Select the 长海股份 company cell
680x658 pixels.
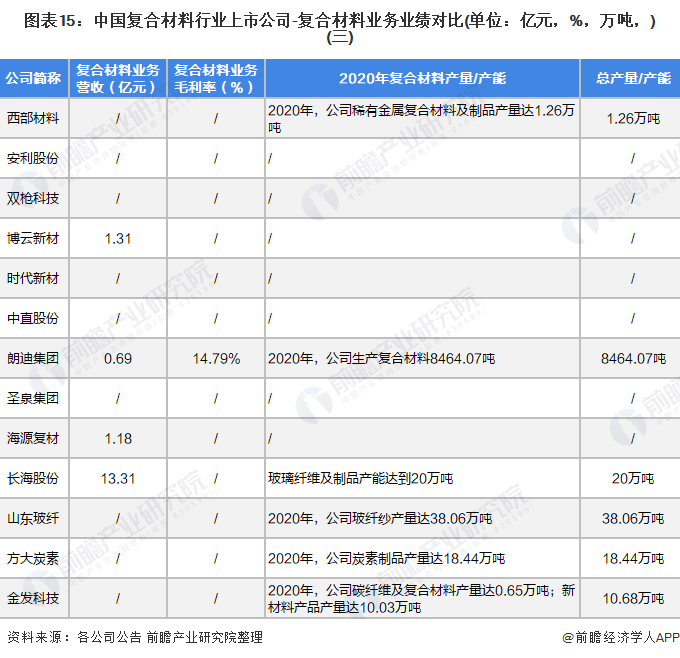(x=33, y=478)
